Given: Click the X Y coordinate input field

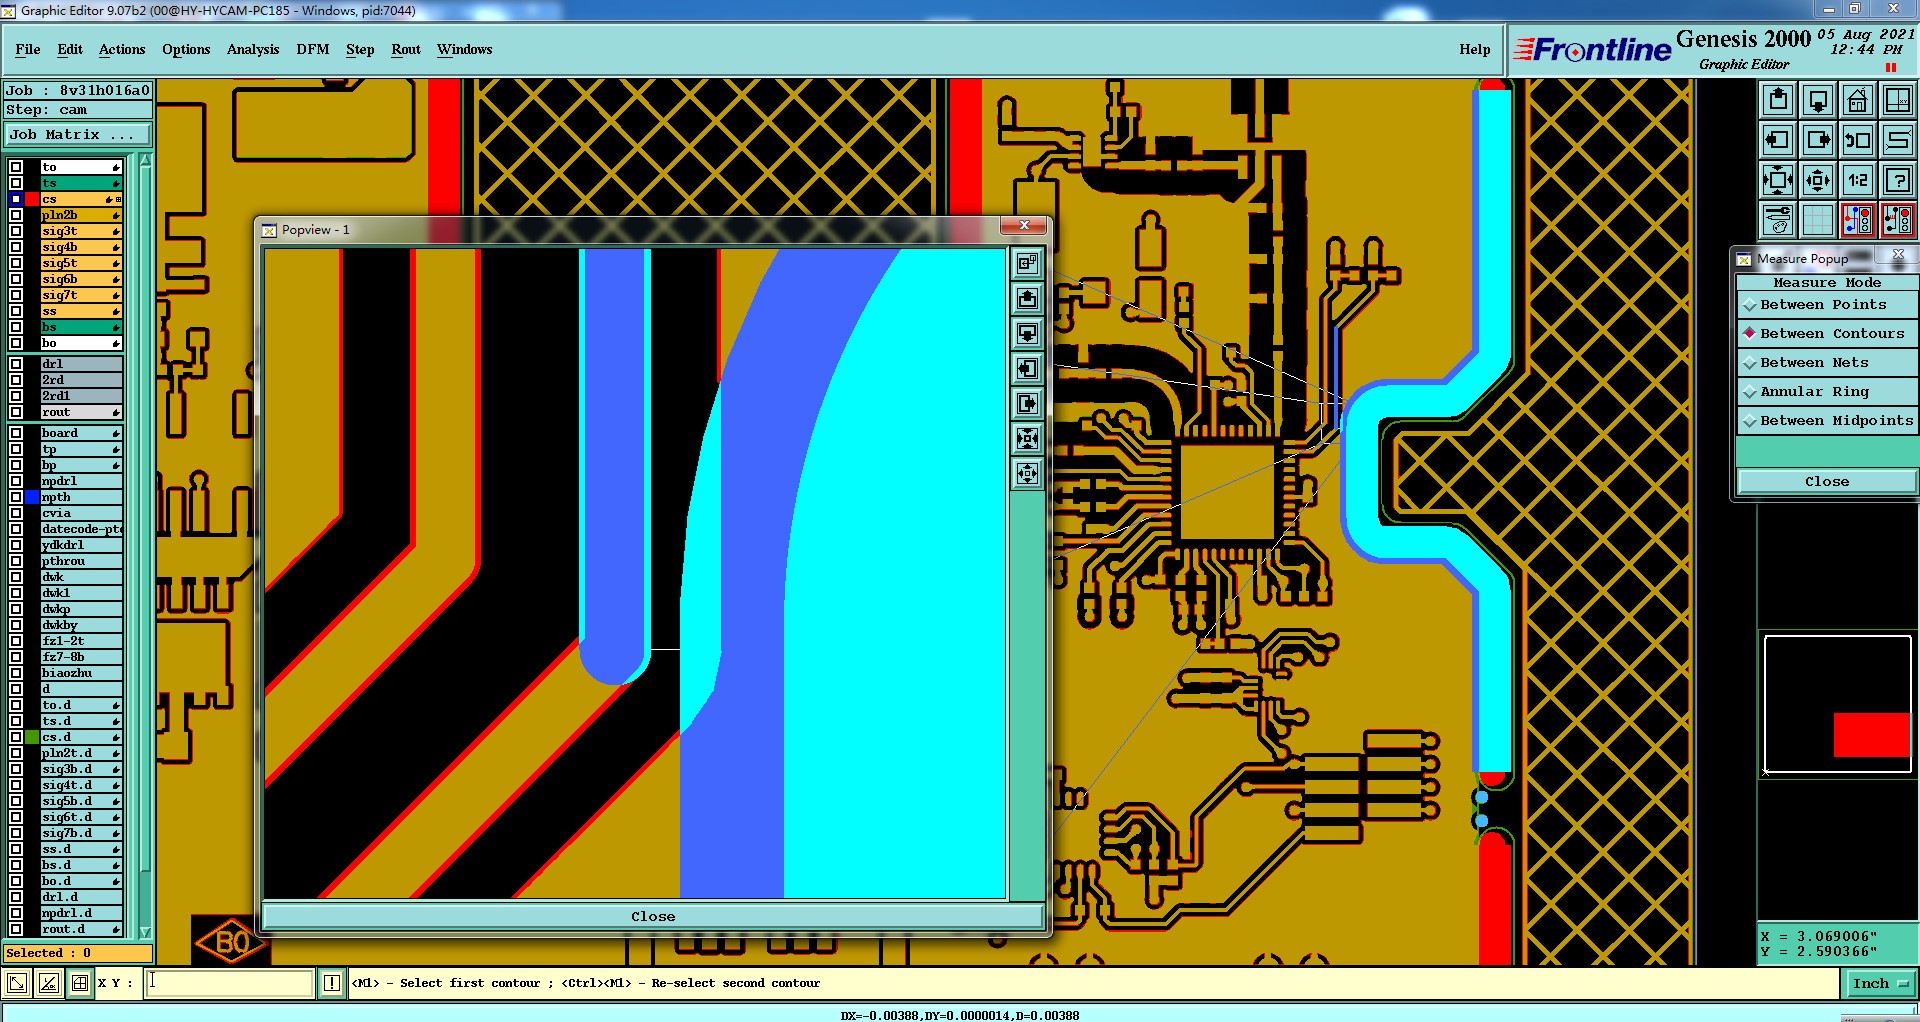Looking at the screenshot, I should (230, 983).
